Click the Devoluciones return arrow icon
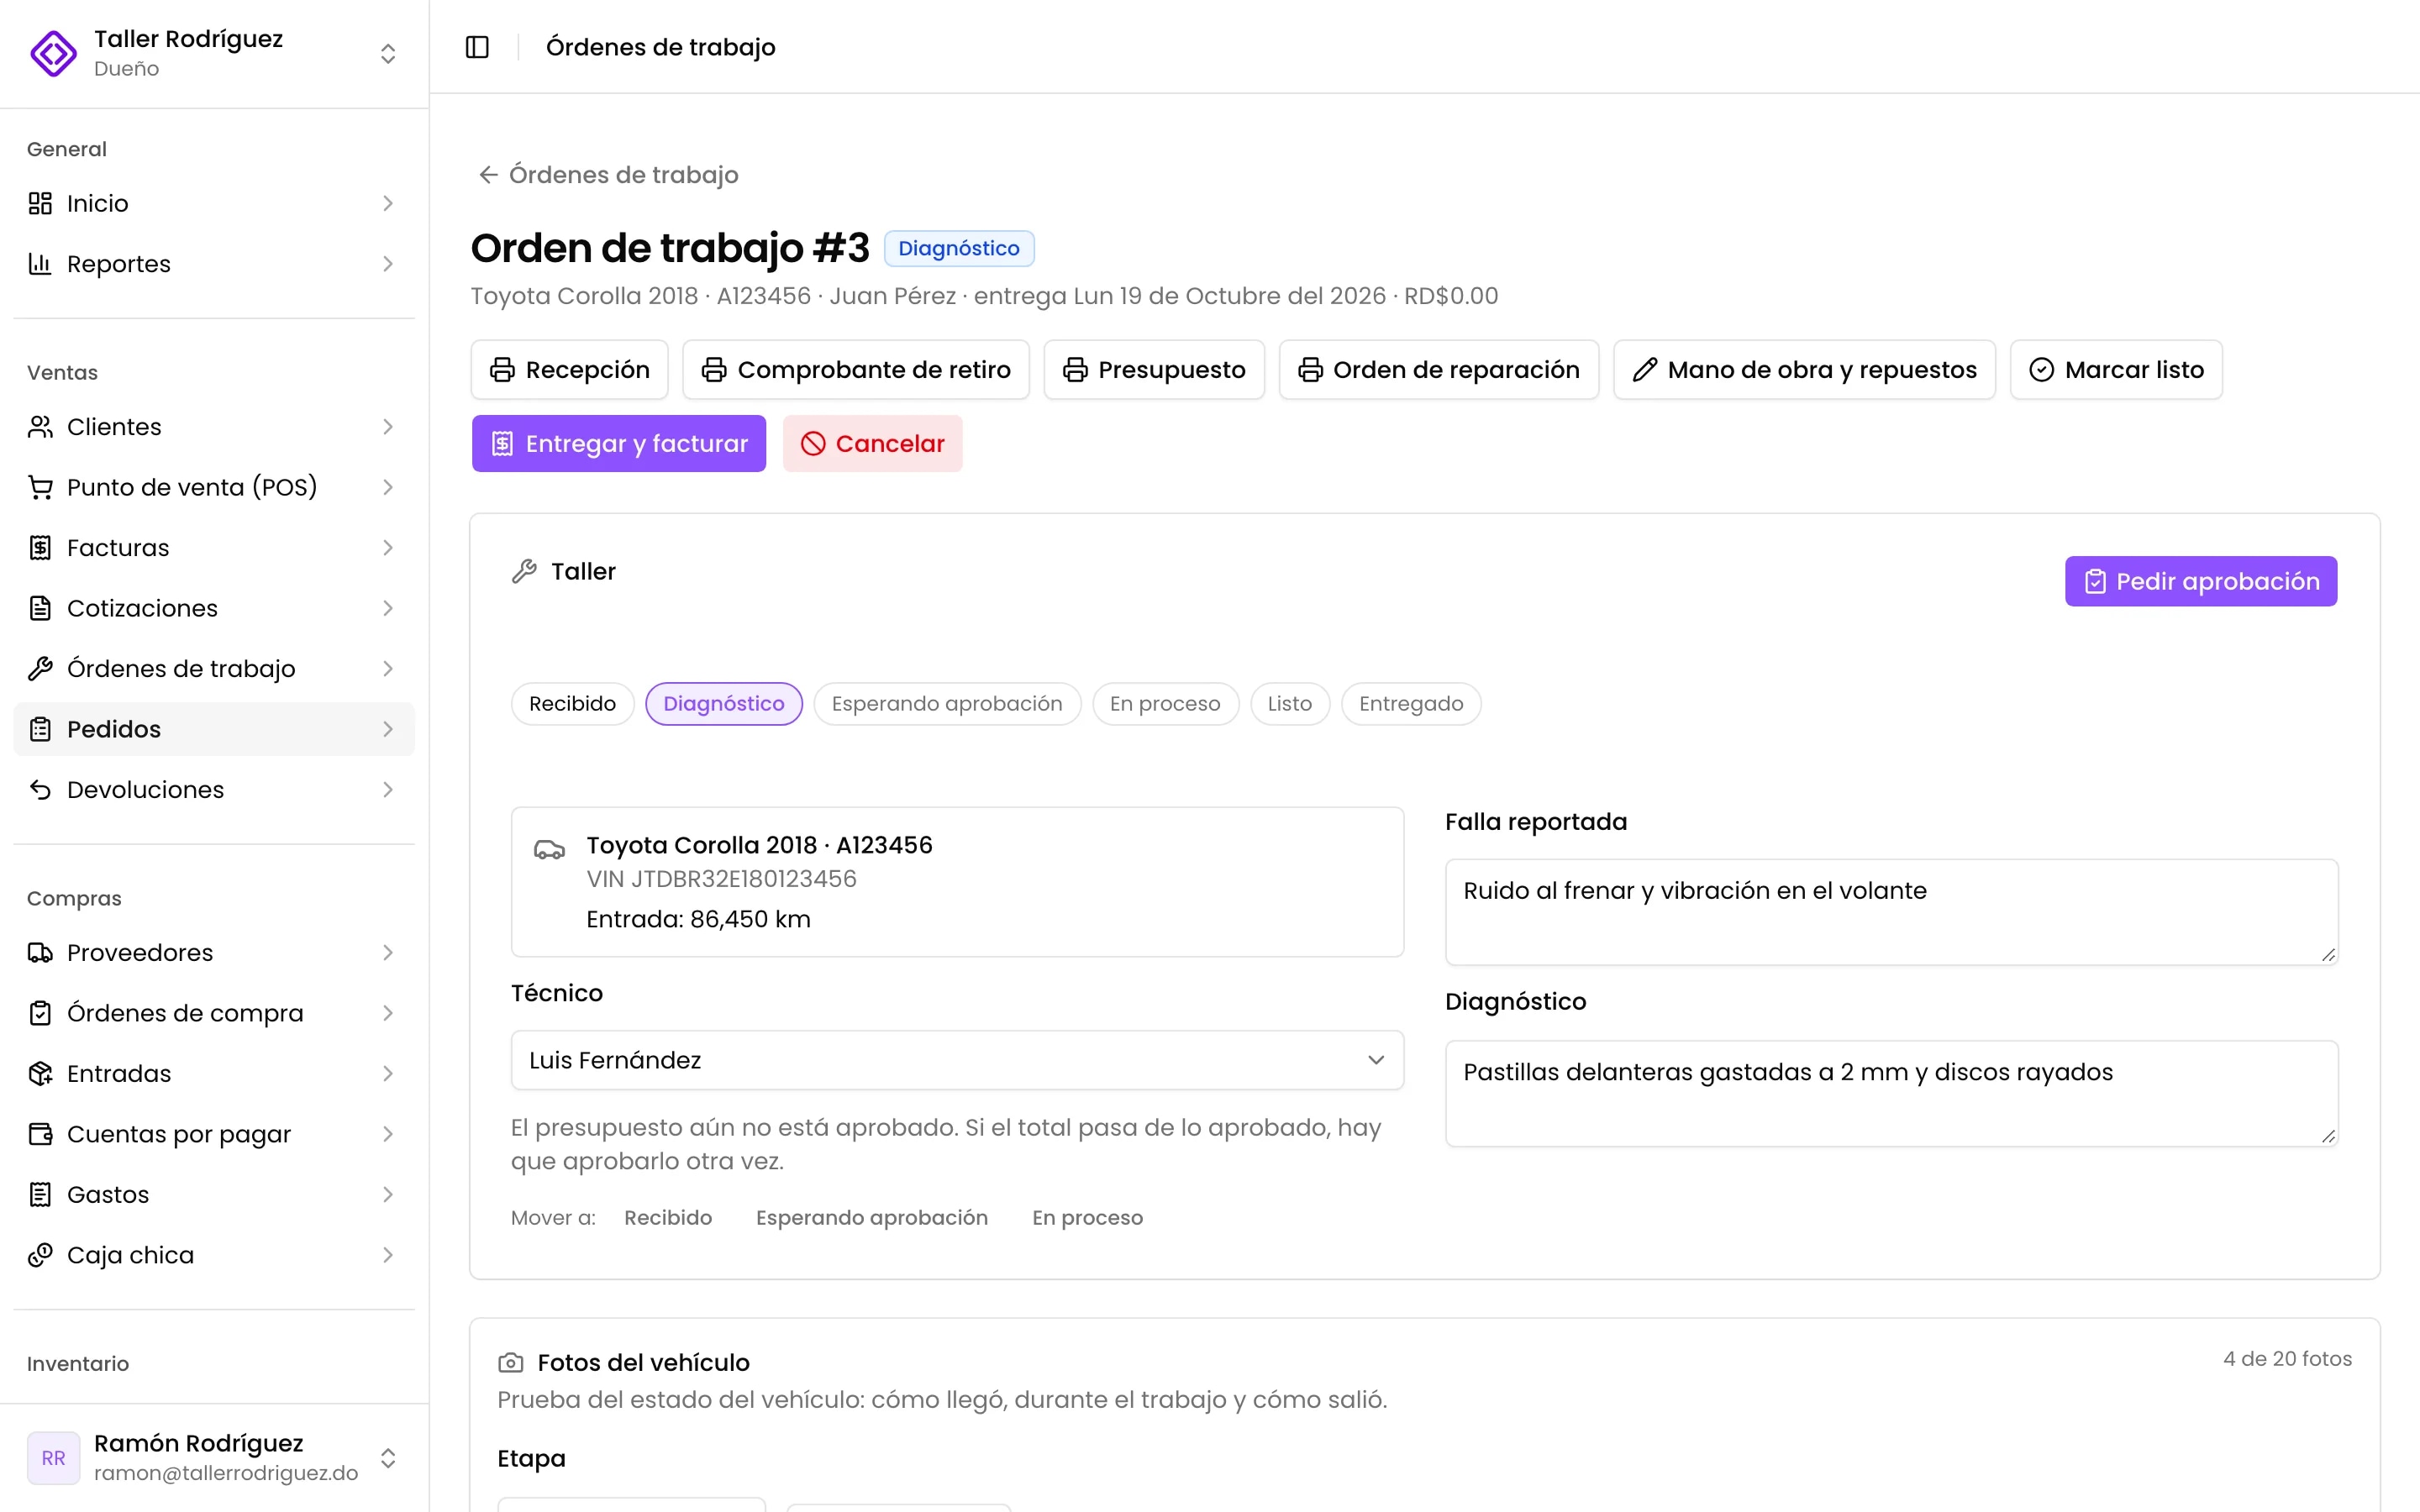This screenshot has height=1512, width=2420. coord(40,790)
